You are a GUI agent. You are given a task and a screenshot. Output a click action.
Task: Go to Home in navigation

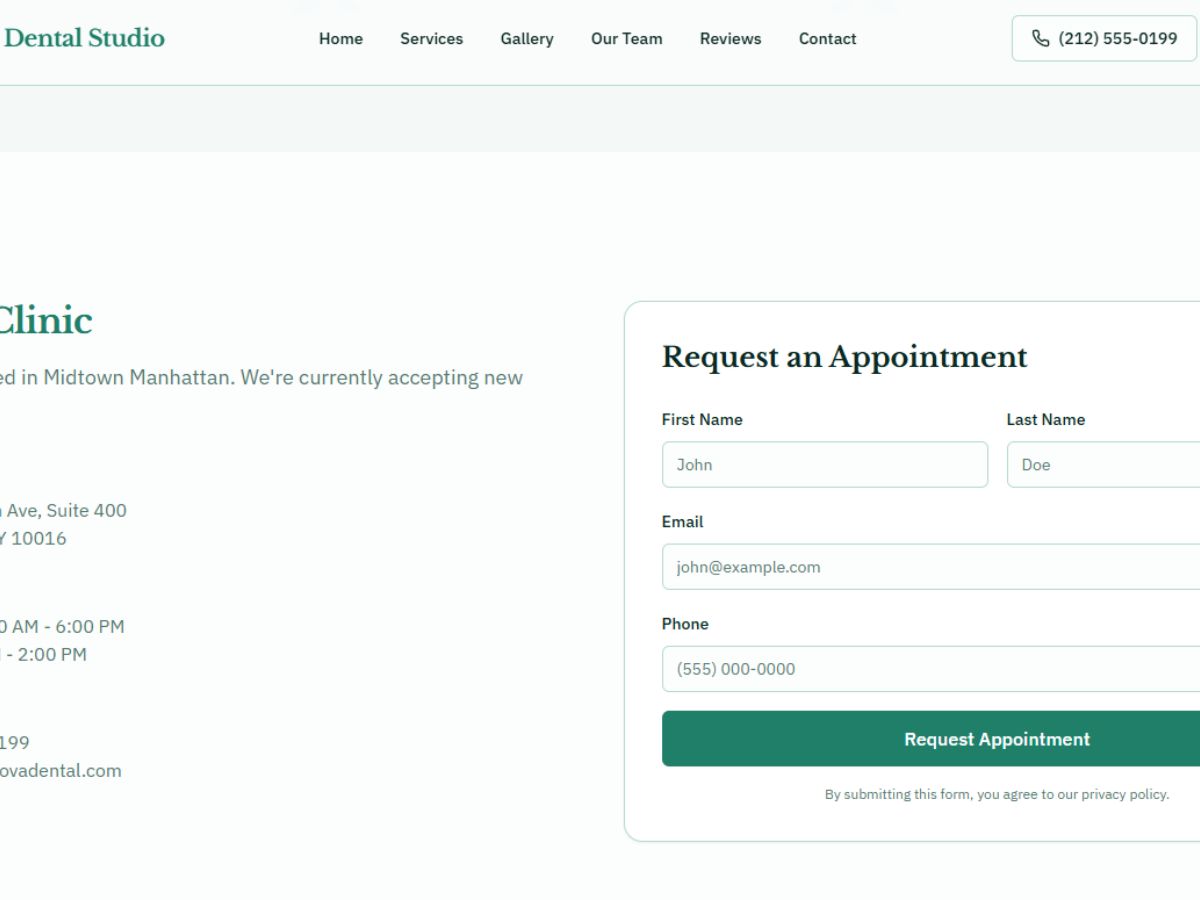(341, 39)
